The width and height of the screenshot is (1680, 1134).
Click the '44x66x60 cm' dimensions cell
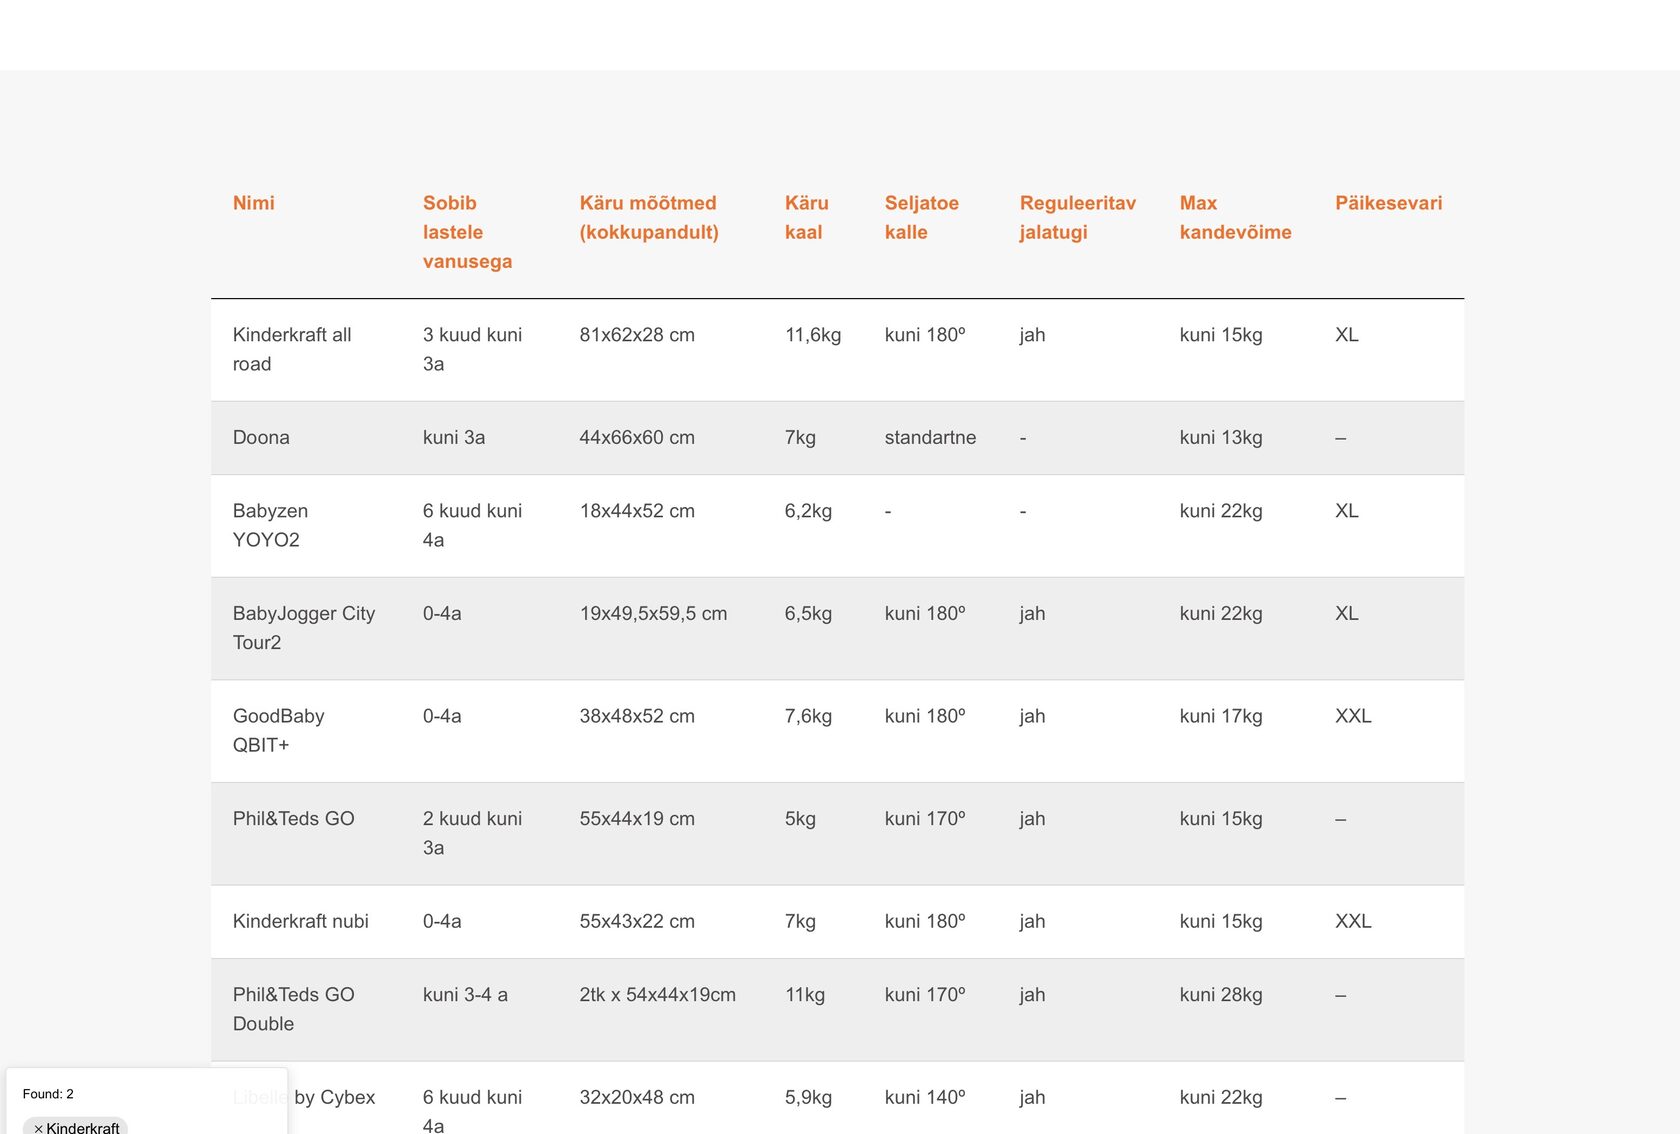pyautogui.click(x=637, y=438)
